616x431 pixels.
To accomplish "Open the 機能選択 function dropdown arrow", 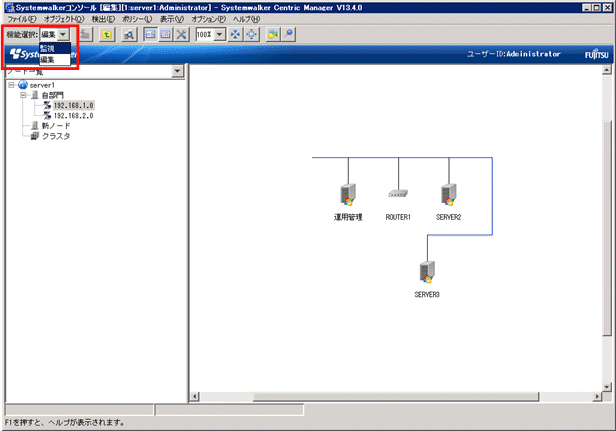I will click(63, 35).
